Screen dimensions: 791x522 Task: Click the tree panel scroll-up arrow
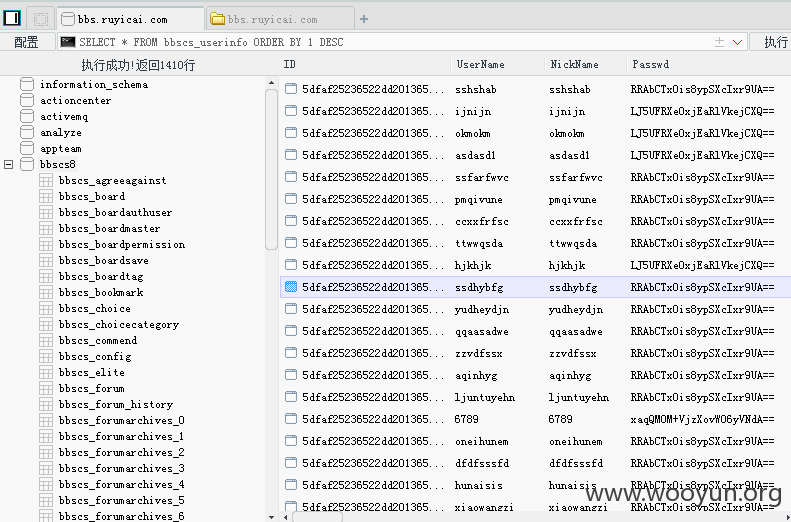pyautogui.click(x=271, y=83)
